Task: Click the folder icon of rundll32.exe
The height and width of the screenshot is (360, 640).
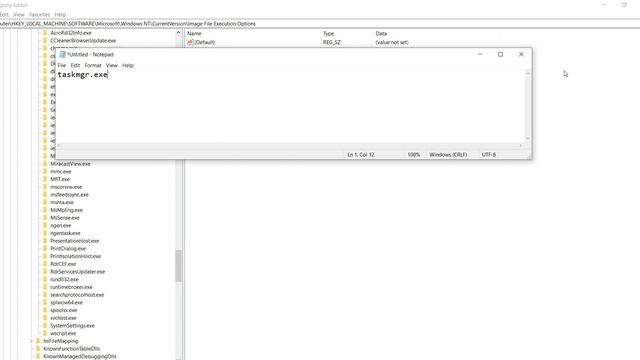Action: click(x=45, y=279)
